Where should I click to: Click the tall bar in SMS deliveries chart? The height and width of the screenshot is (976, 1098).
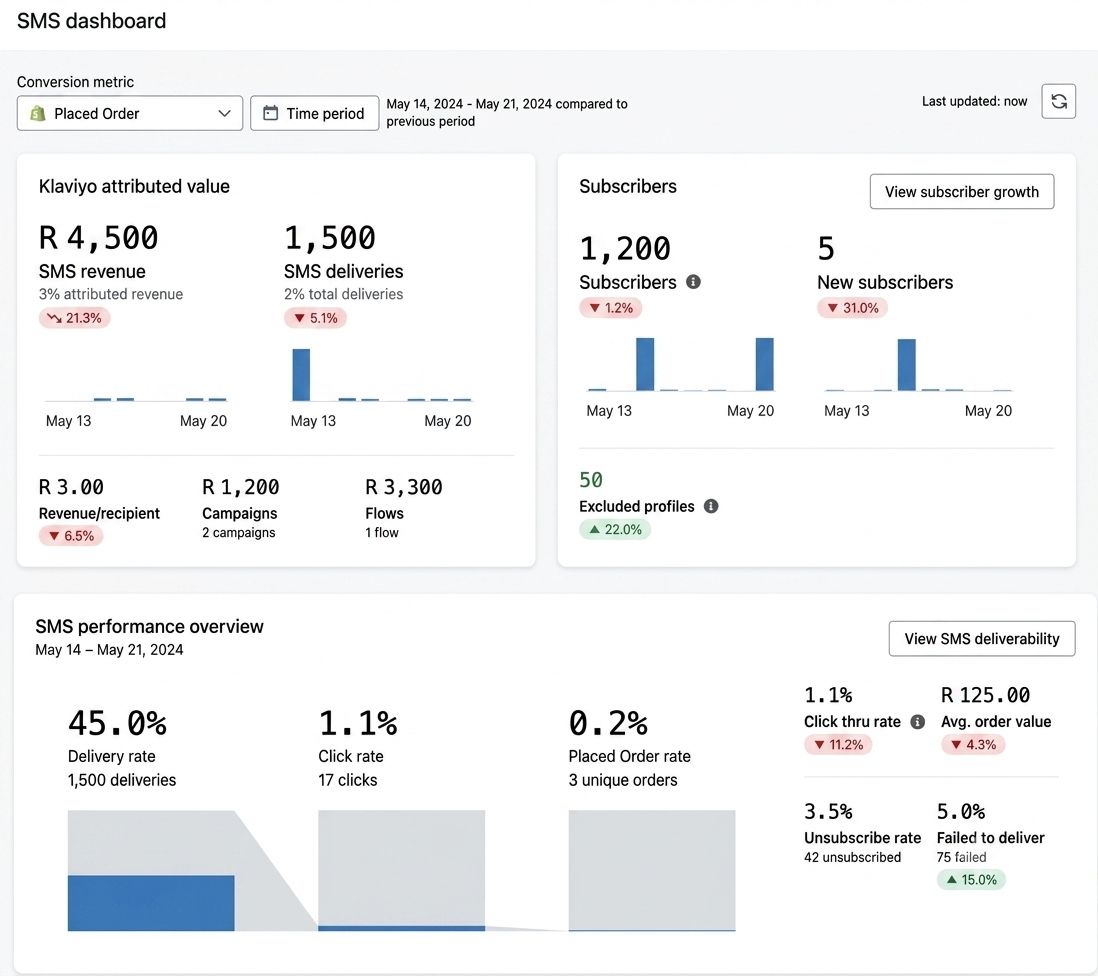coord(301,375)
